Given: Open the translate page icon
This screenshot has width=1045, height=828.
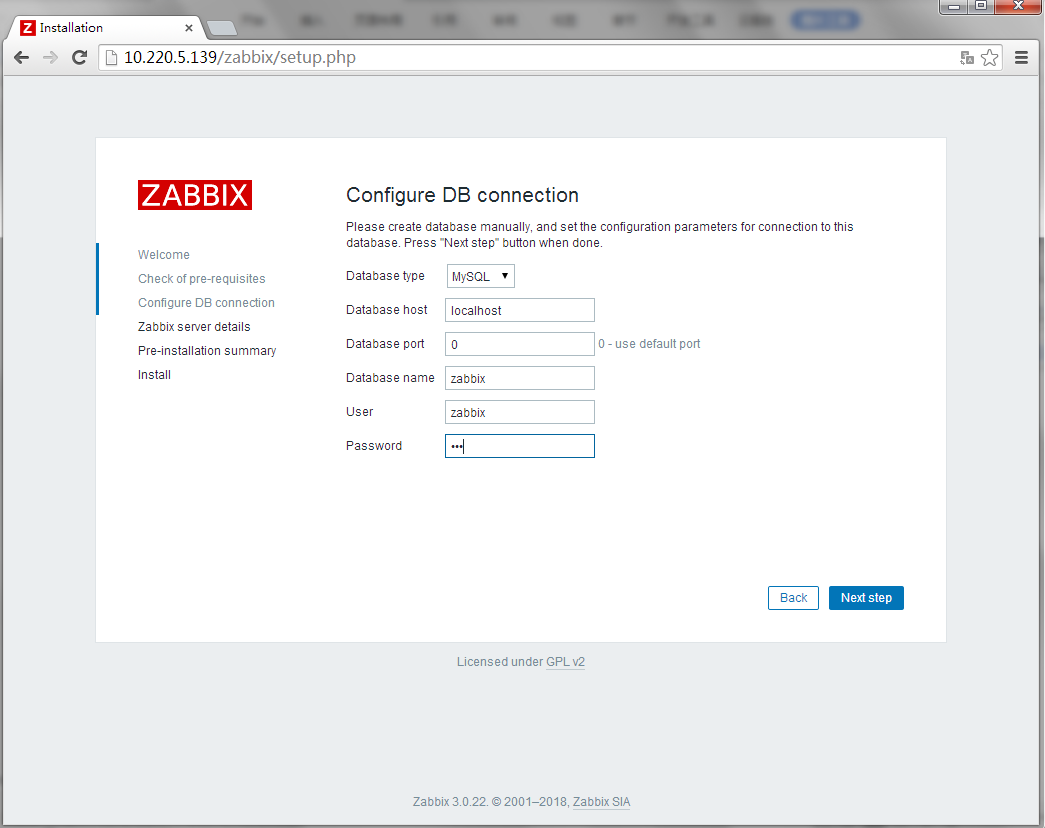Looking at the screenshot, I should (966, 58).
